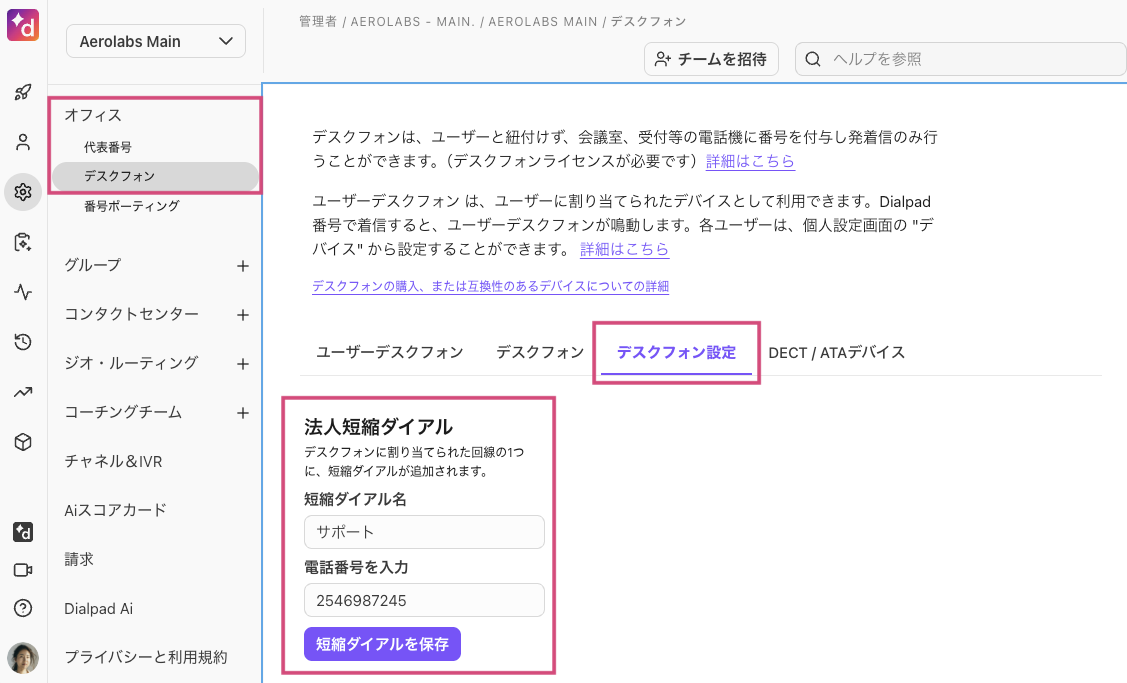Click the Dialpad logo icon

pyautogui.click(x=23, y=25)
